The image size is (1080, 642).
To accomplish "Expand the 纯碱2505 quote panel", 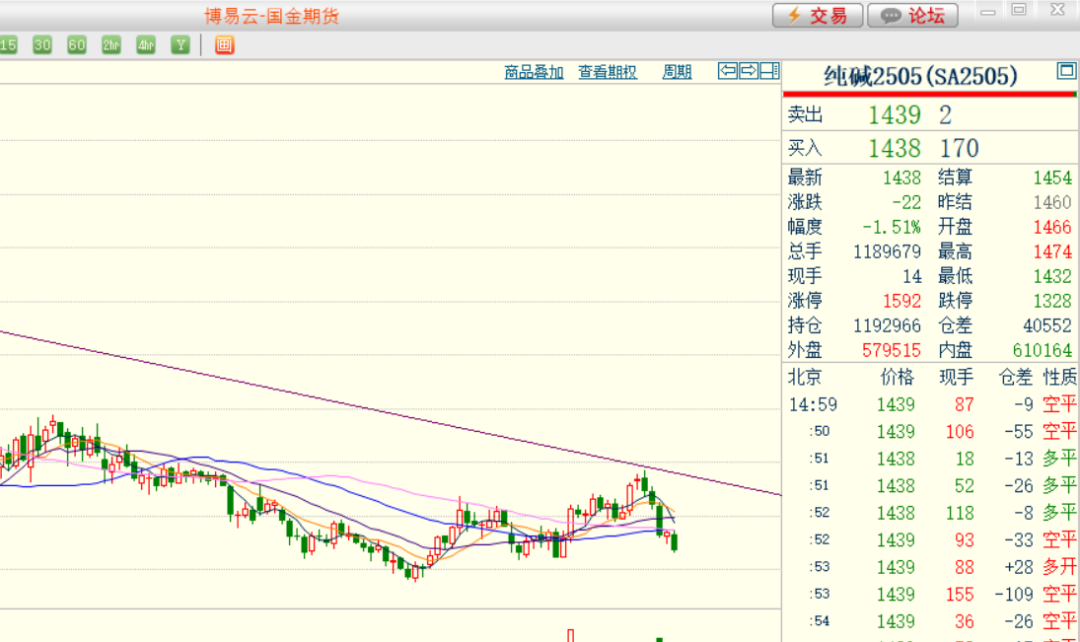I will [x=1065, y=71].
